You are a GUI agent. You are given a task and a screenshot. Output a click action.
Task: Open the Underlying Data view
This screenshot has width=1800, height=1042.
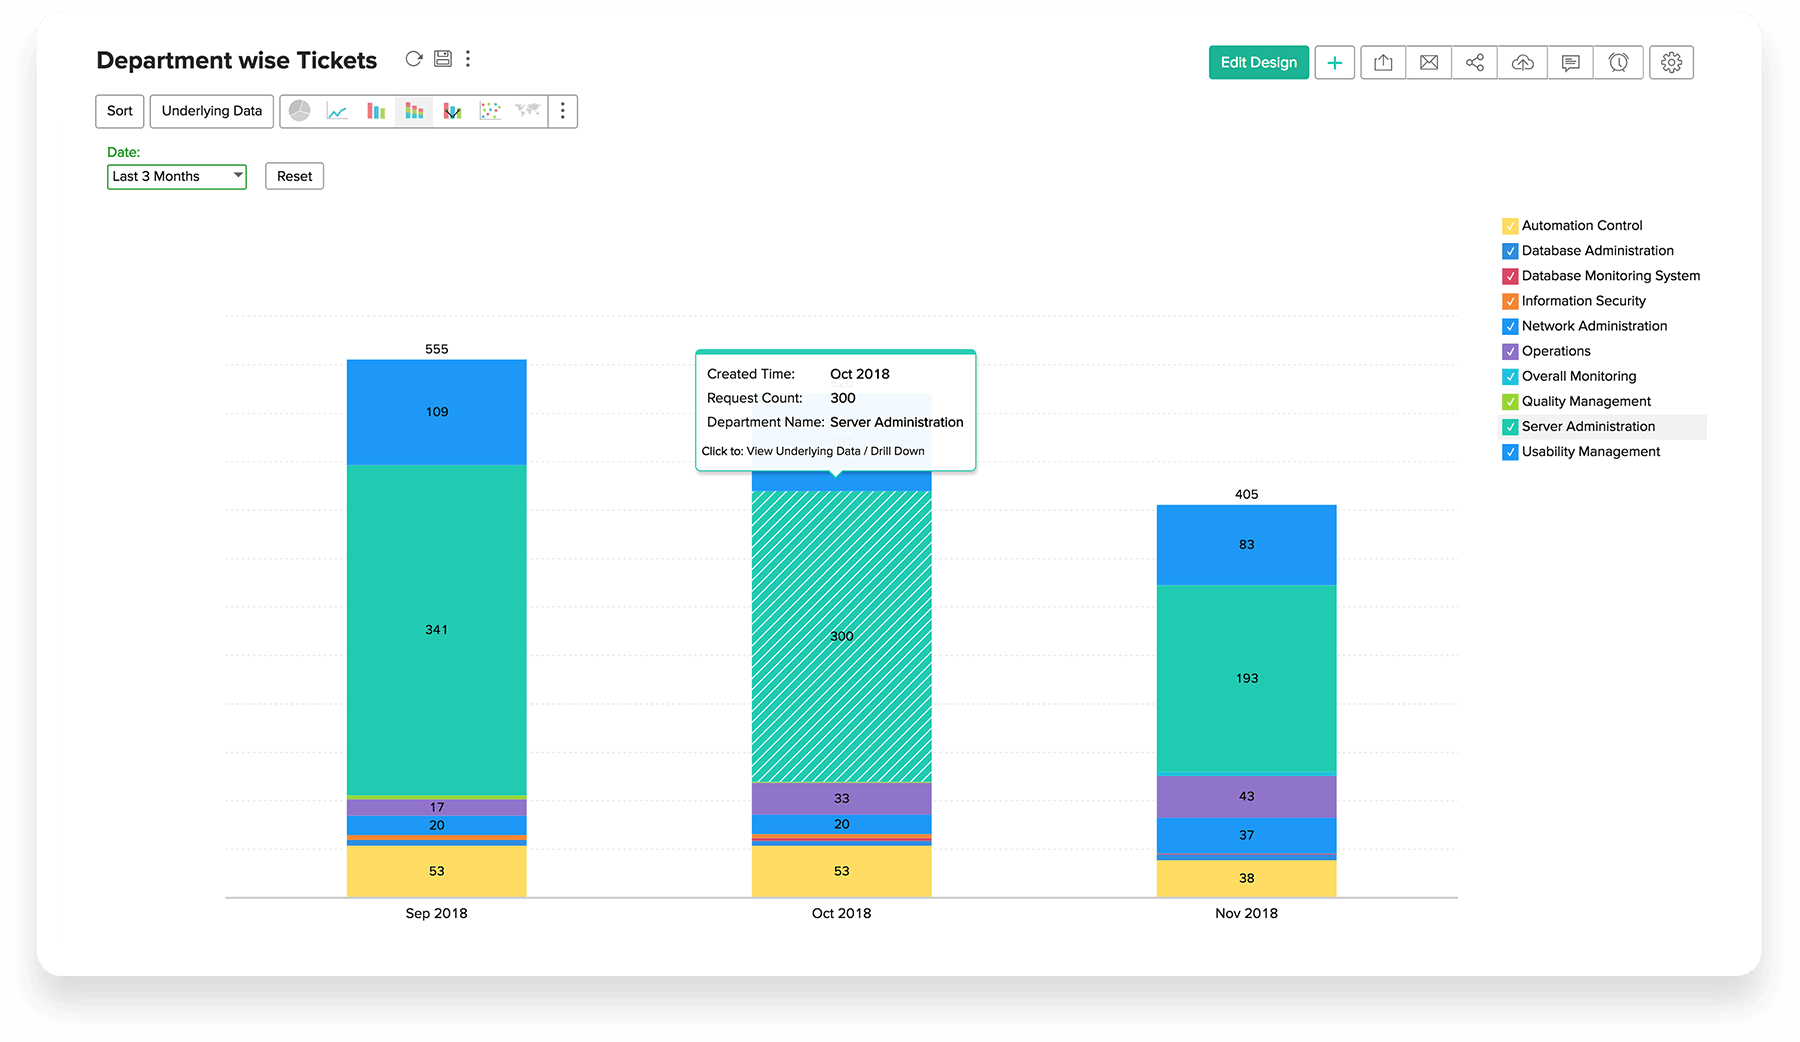212,111
